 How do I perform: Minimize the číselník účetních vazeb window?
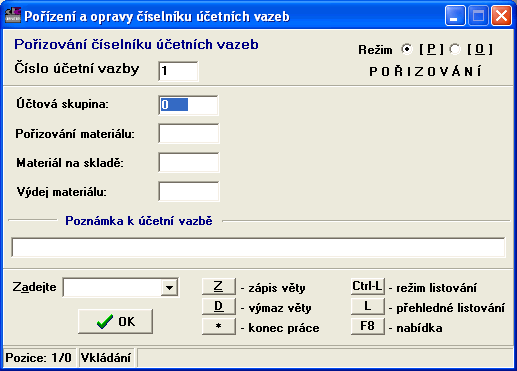pos(455,16)
